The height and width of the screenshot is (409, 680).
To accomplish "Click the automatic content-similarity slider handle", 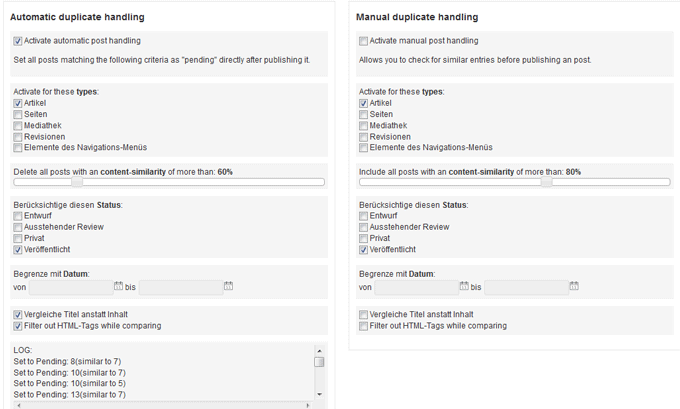I will [77, 182].
